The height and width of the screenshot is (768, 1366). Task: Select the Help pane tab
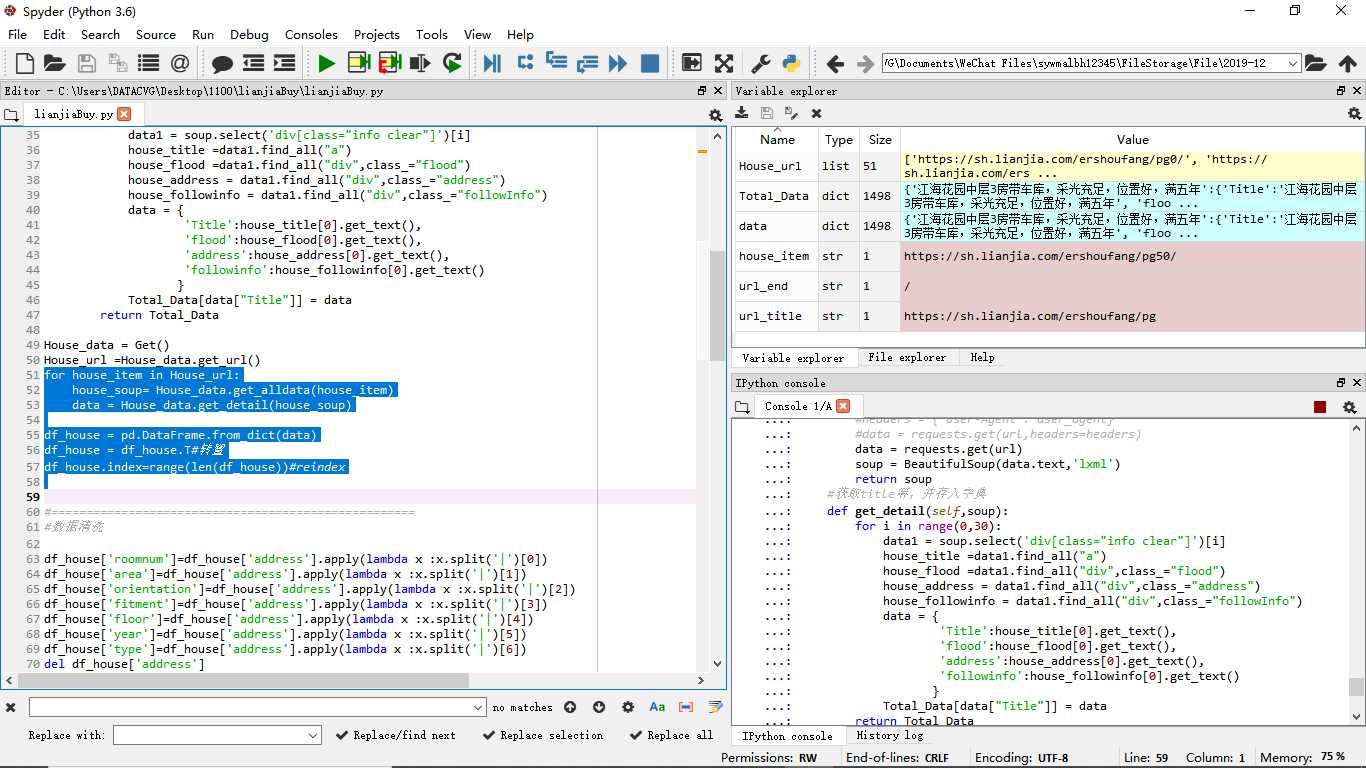pos(982,357)
